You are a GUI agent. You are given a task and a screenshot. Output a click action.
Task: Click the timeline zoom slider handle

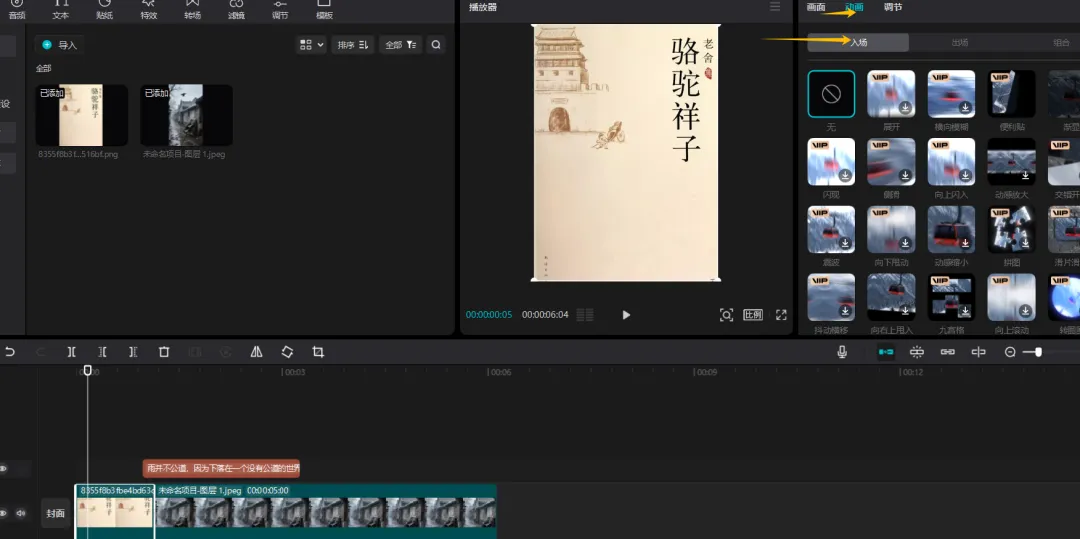(1038, 352)
